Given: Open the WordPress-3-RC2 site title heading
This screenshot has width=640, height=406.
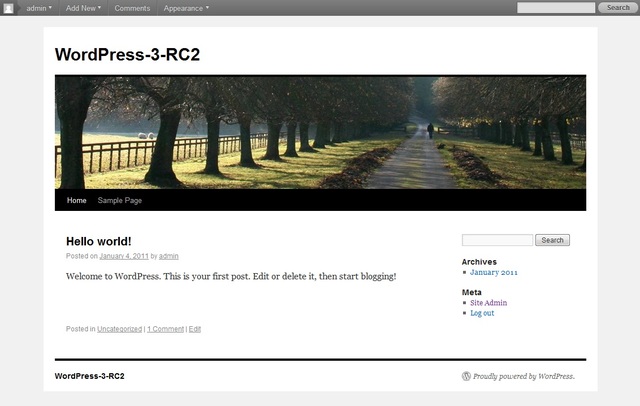Looking at the screenshot, I should (x=127, y=55).
